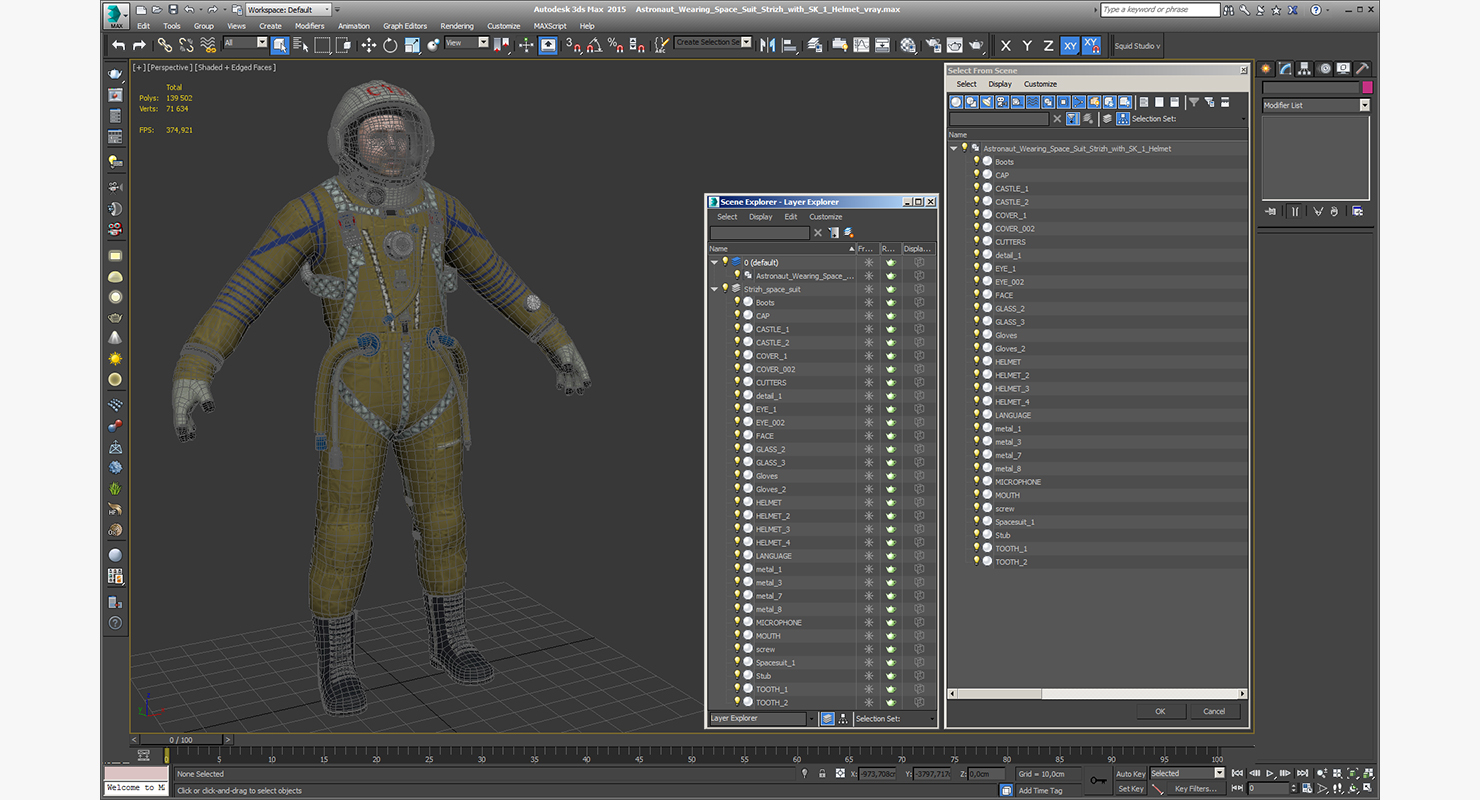Constrain transforms to the Z axis
This screenshot has width=1480, height=800.
(x=1048, y=45)
